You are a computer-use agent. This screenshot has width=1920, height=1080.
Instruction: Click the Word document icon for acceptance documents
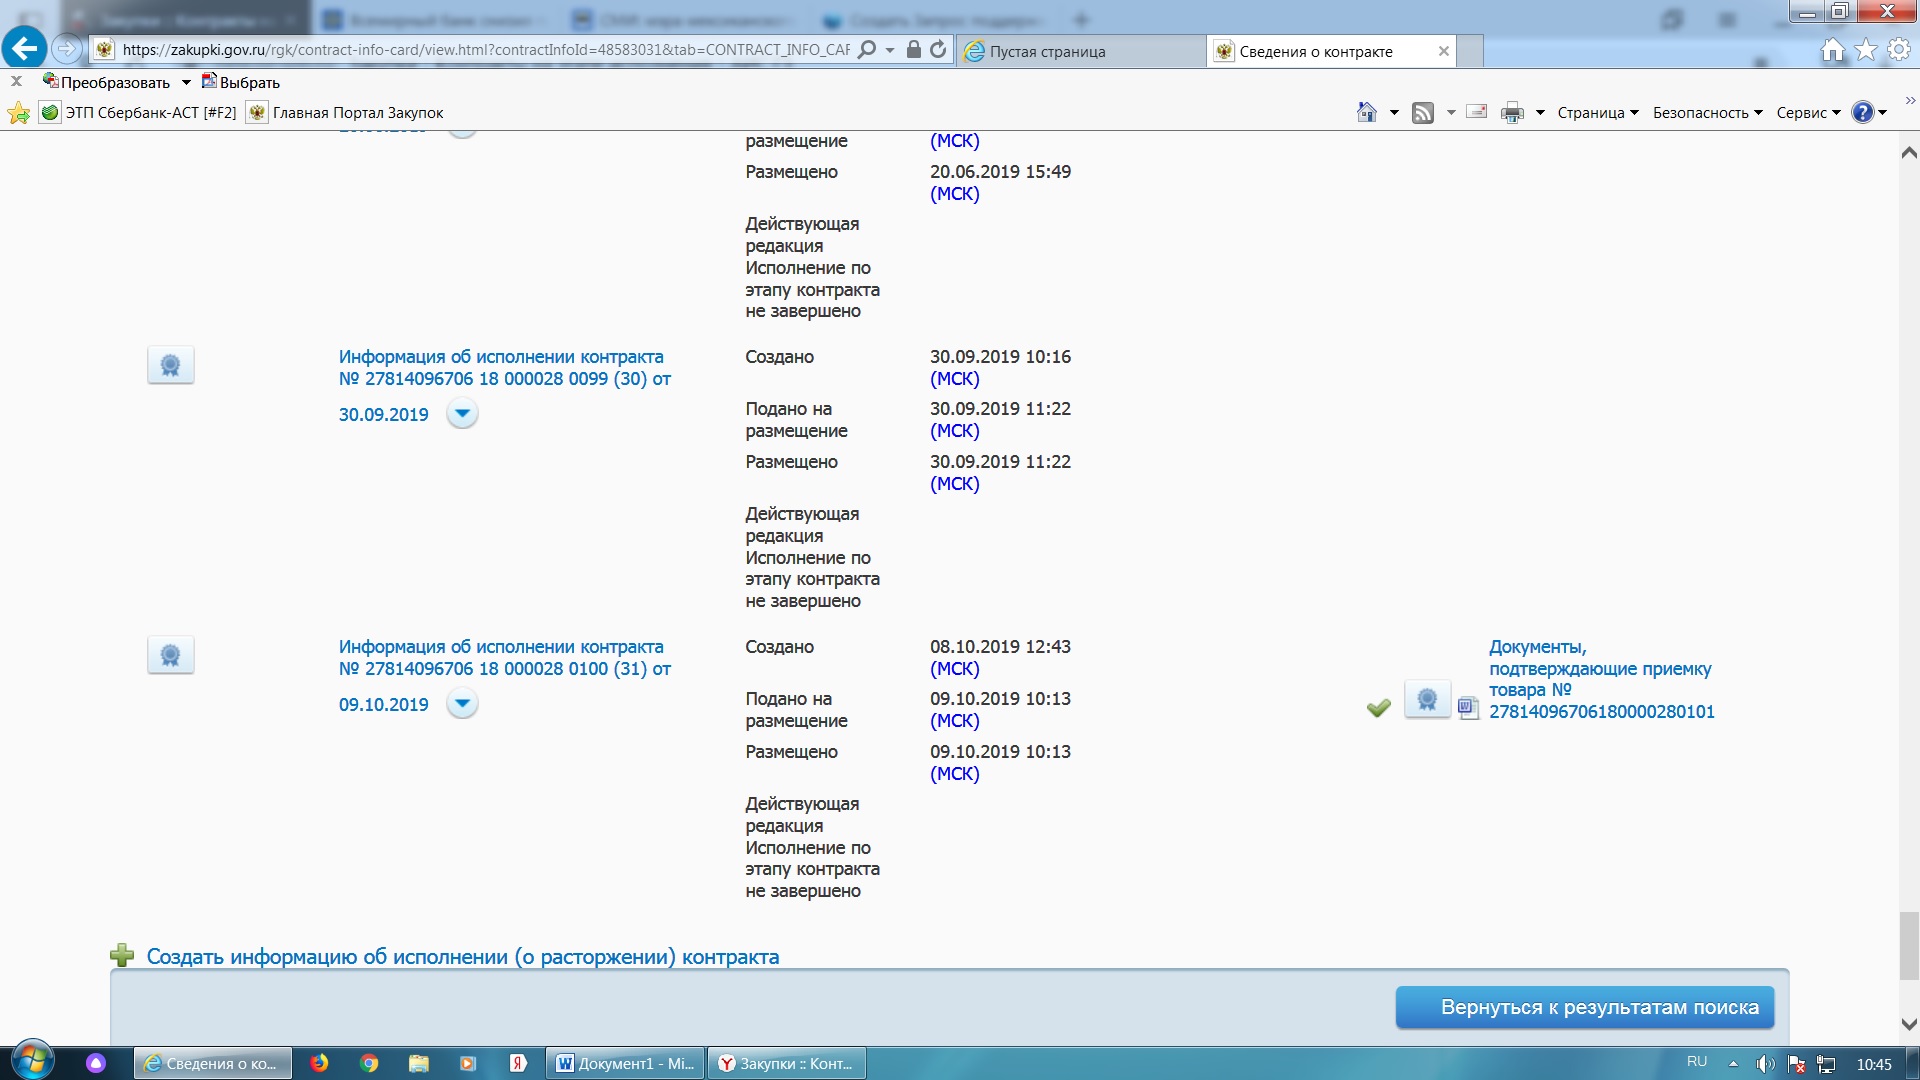coord(1467,708)
